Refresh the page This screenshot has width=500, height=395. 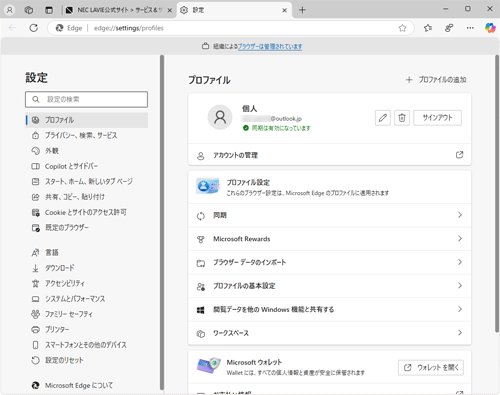tap(34, 28)
